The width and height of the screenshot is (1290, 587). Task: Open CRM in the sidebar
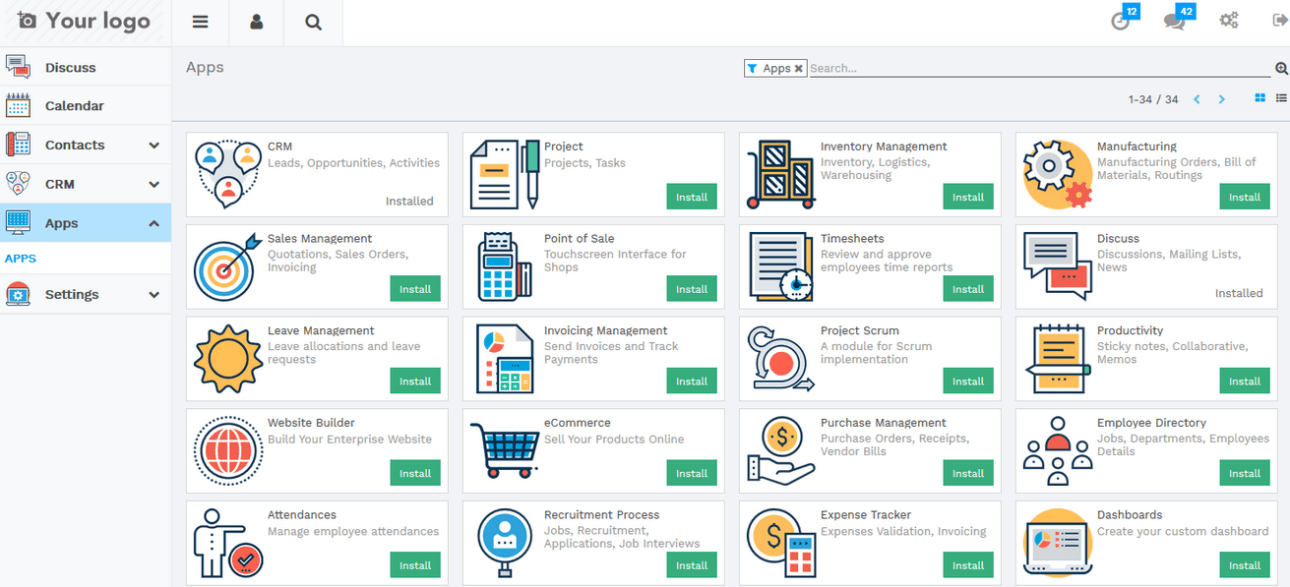(x=85, y=184)
